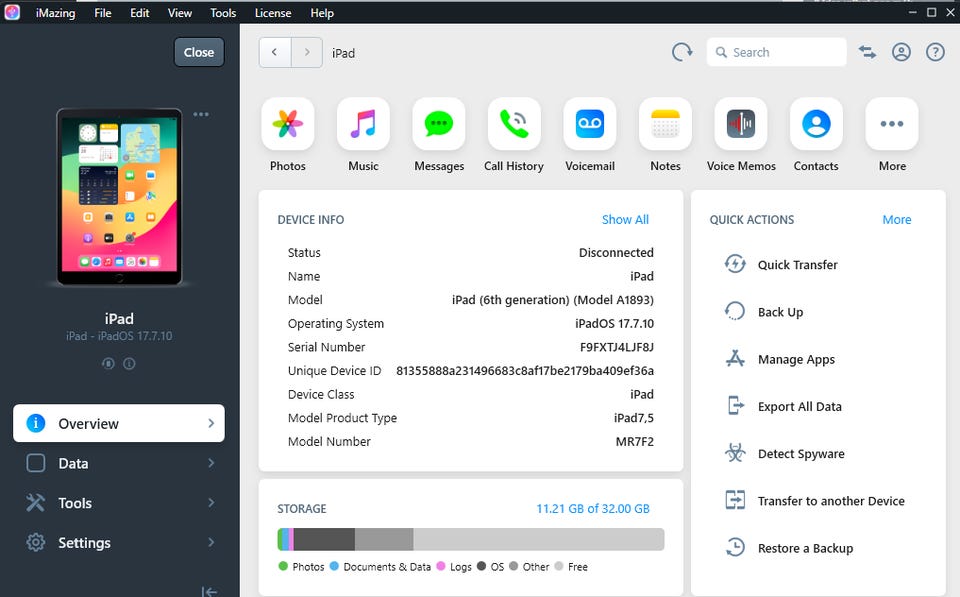This screenshot has width=960, height=597.
Task: Expand the Data section chevron
Action: point(211,463)
